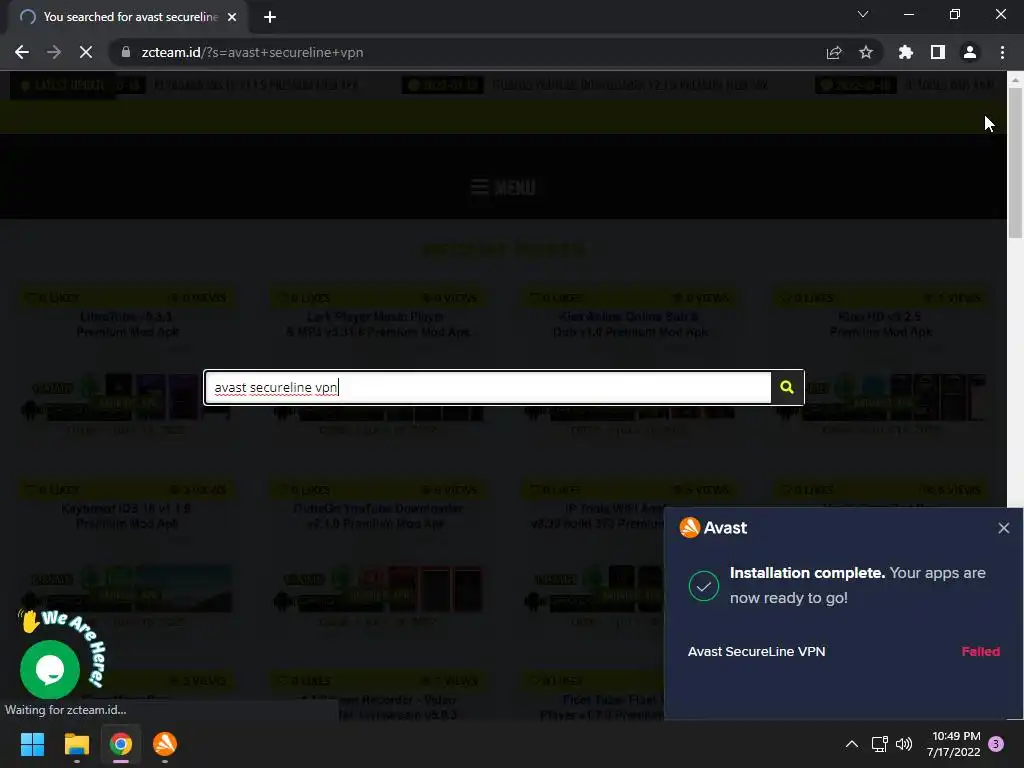Screen dimensions: 1024x768
Task: Open Chrome's three-dot menu
Action: [1002, 52]
